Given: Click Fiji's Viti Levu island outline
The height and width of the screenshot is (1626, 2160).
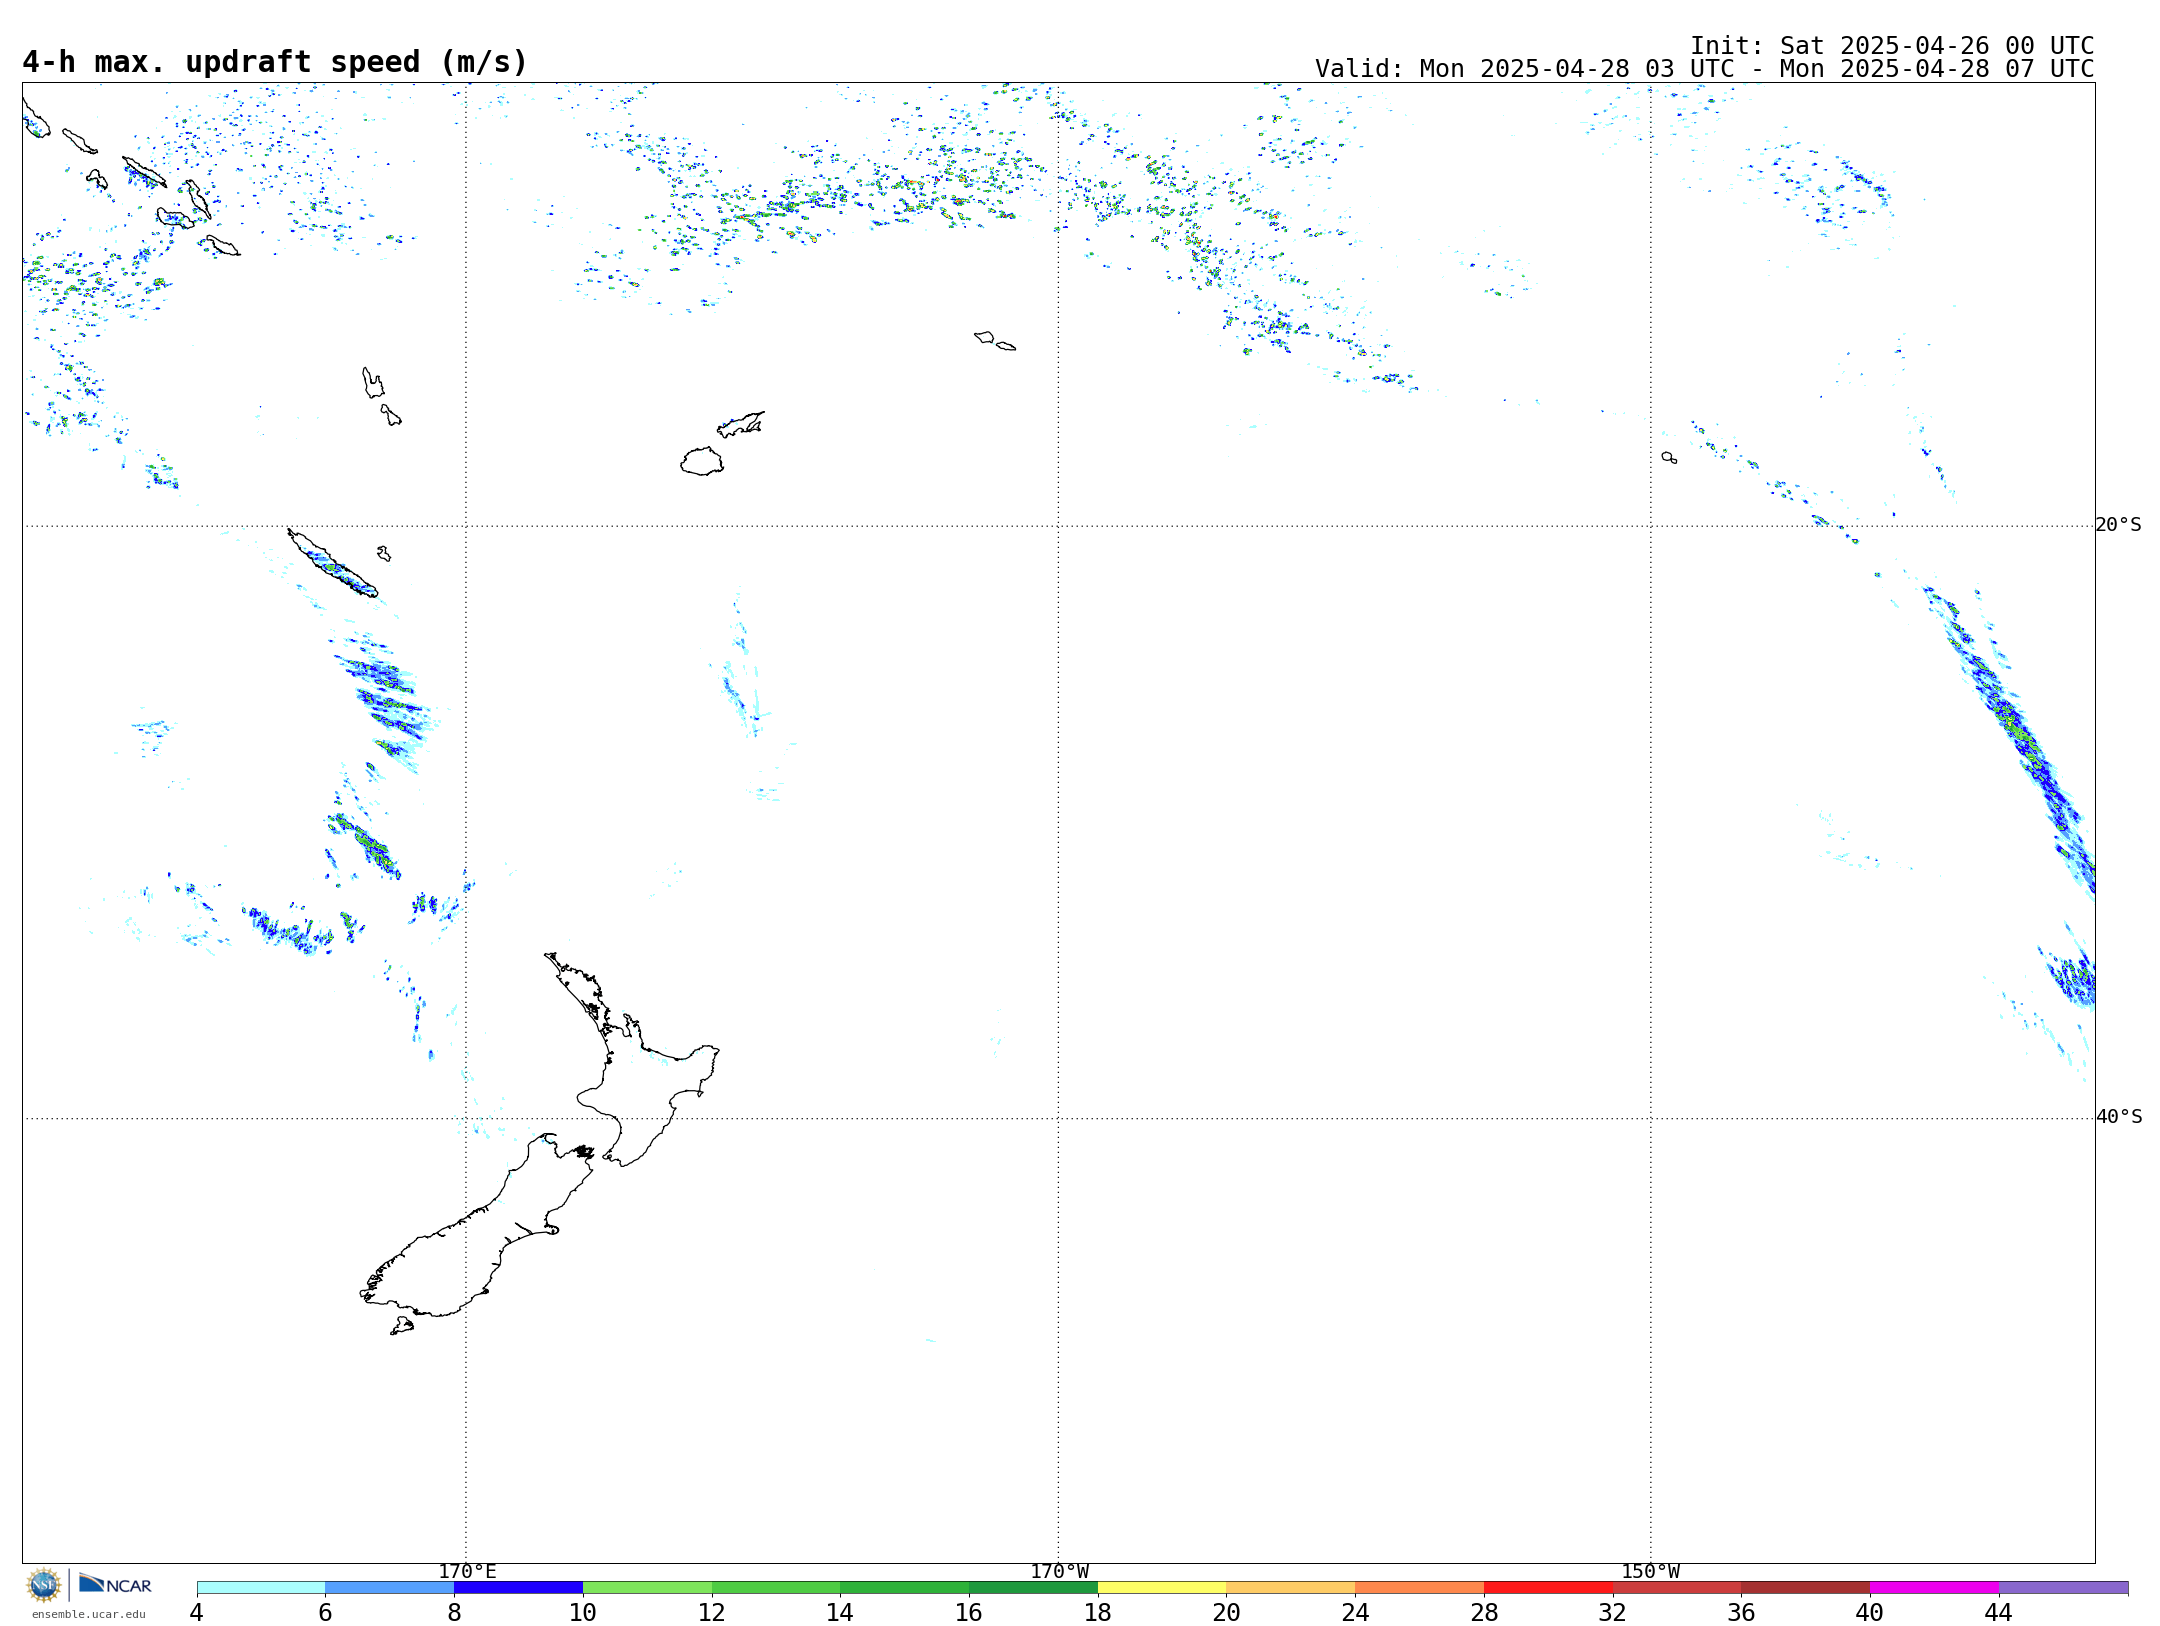Looking at the screenshot, I should click(702, 461).
